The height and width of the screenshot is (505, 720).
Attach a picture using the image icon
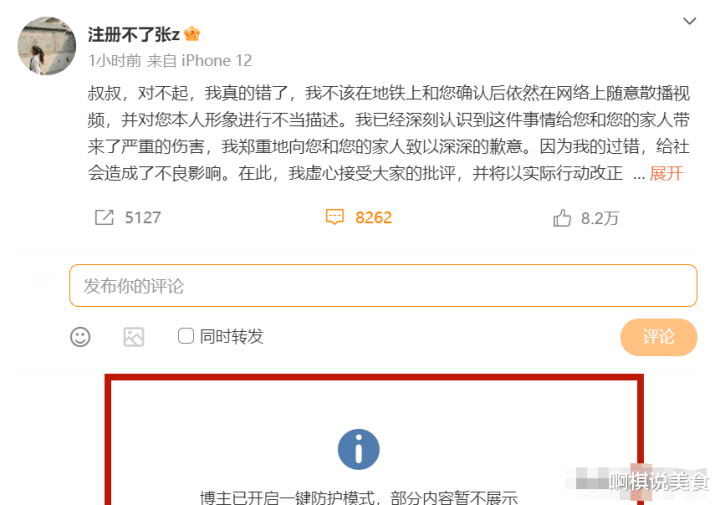tap(134, 337)
